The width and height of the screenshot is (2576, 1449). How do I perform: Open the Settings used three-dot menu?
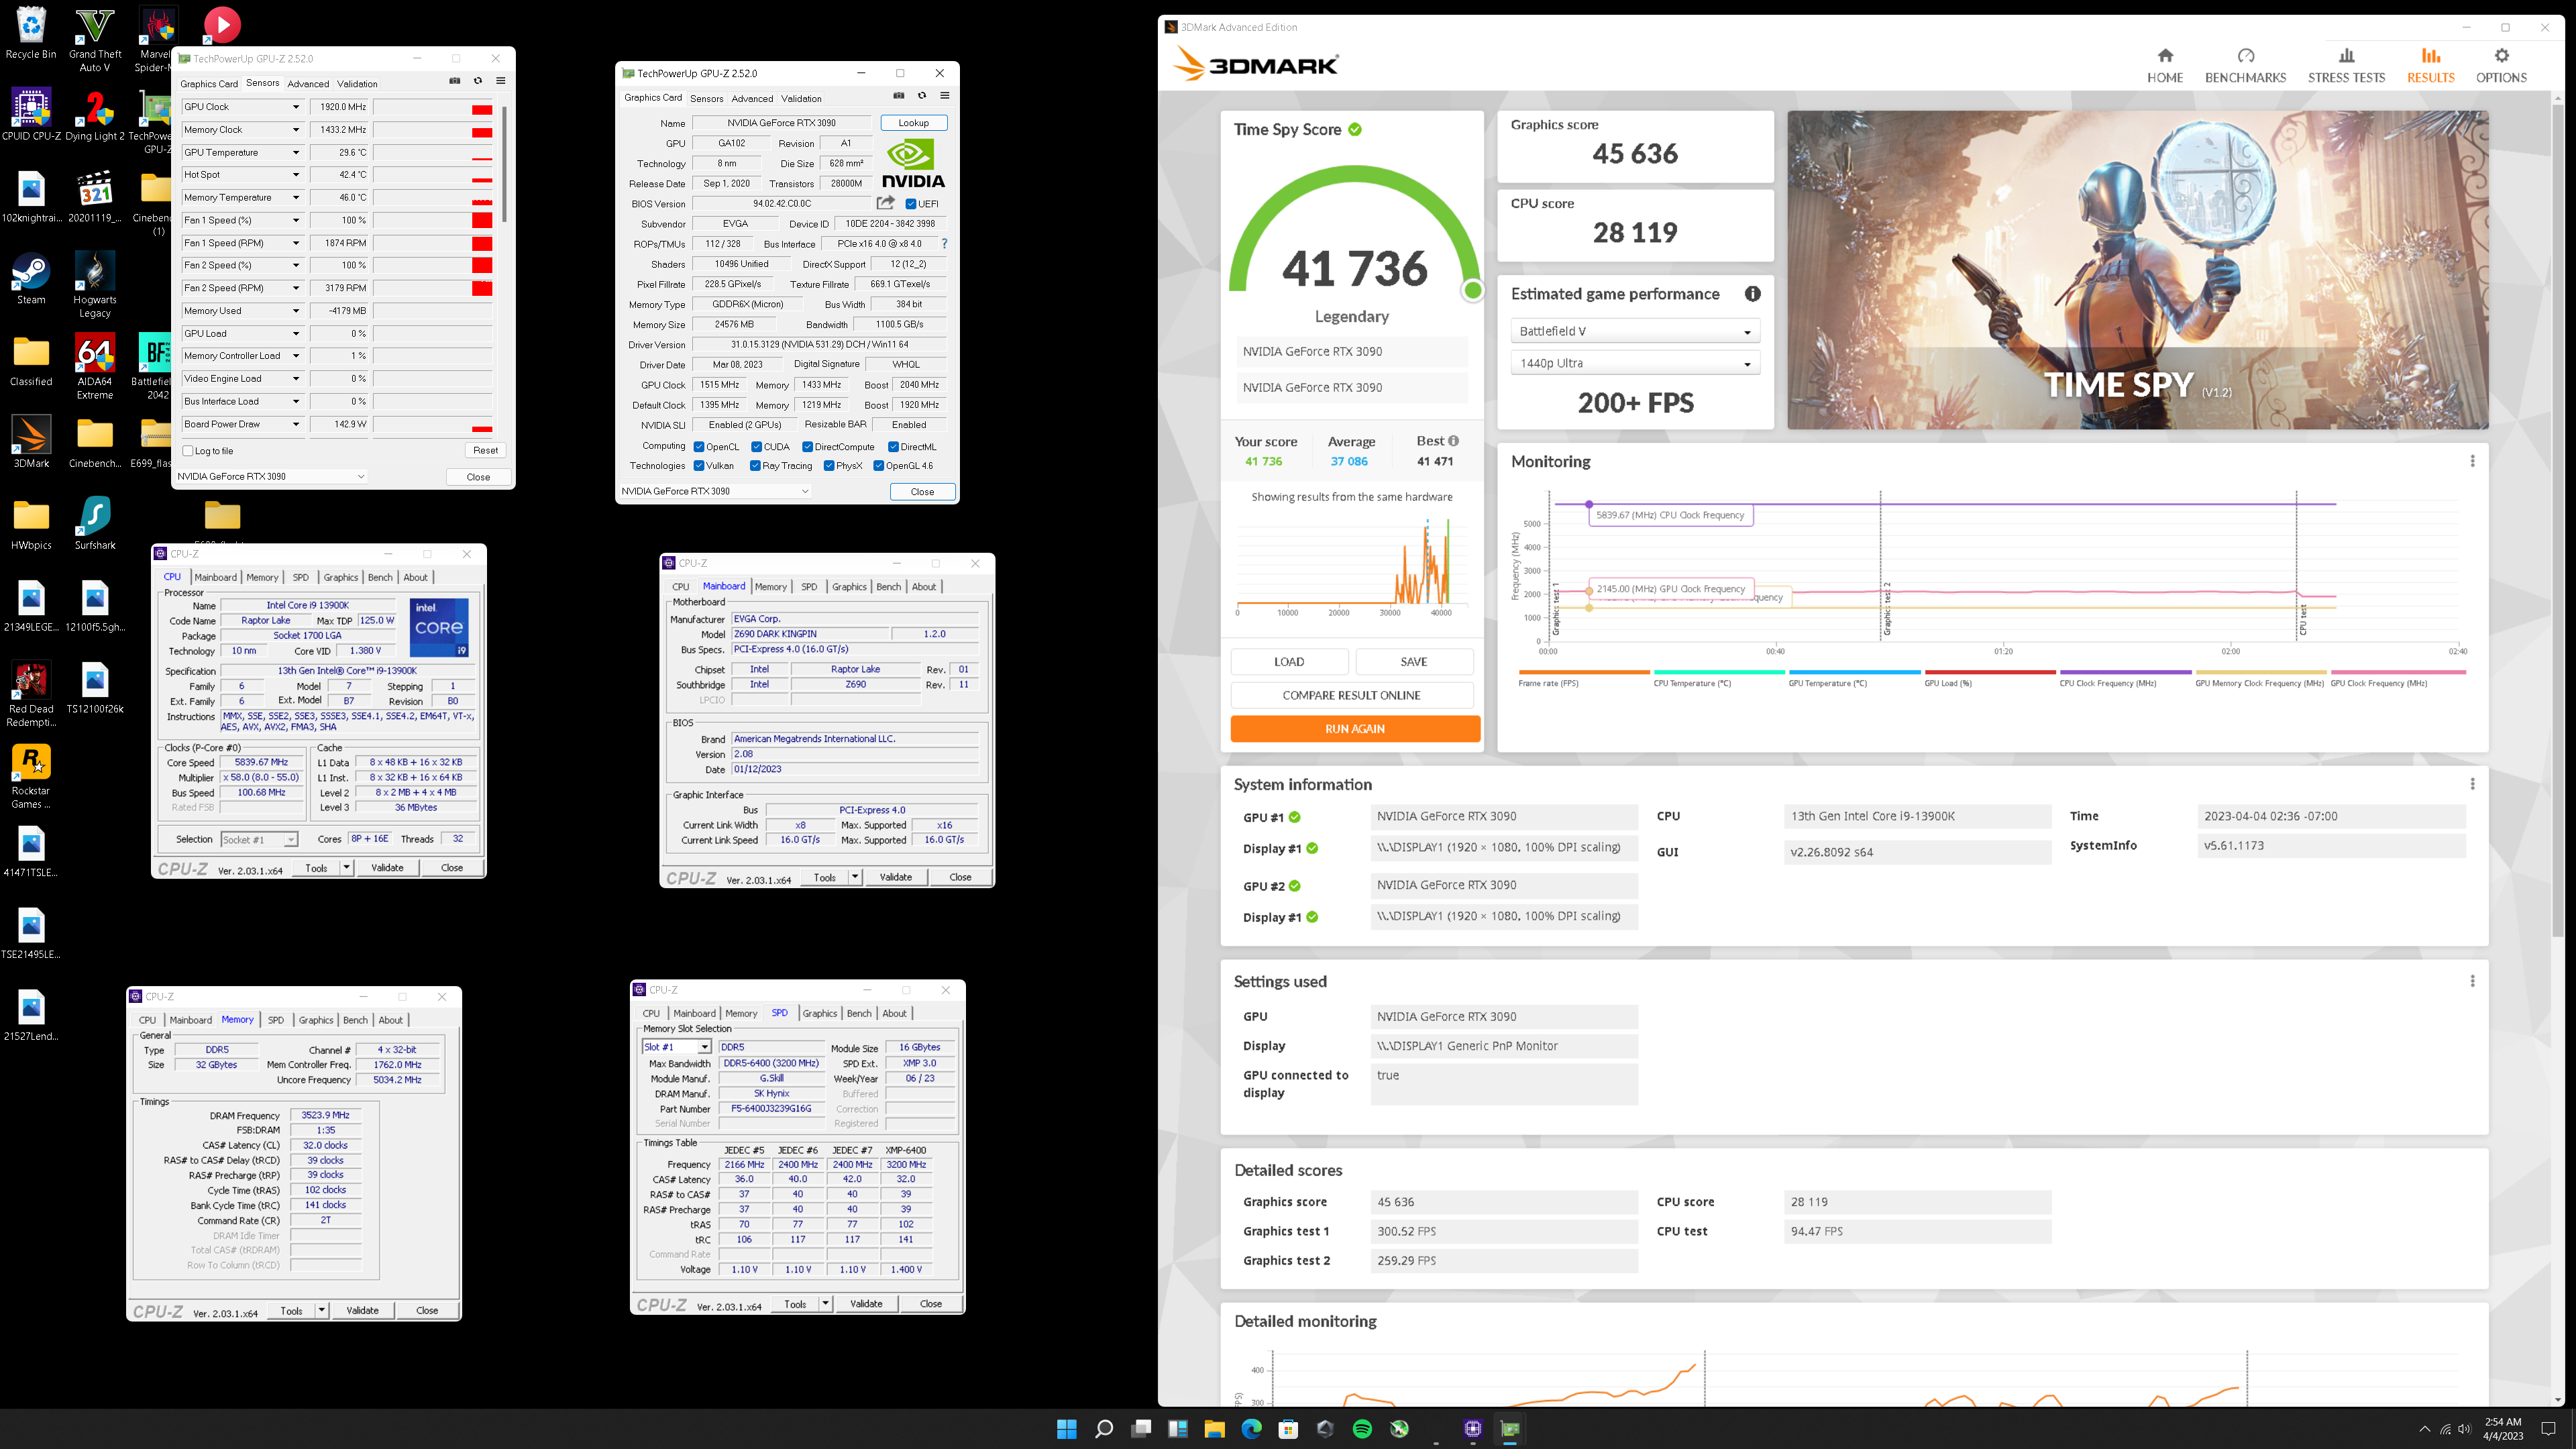click(x=2472, y=981)
